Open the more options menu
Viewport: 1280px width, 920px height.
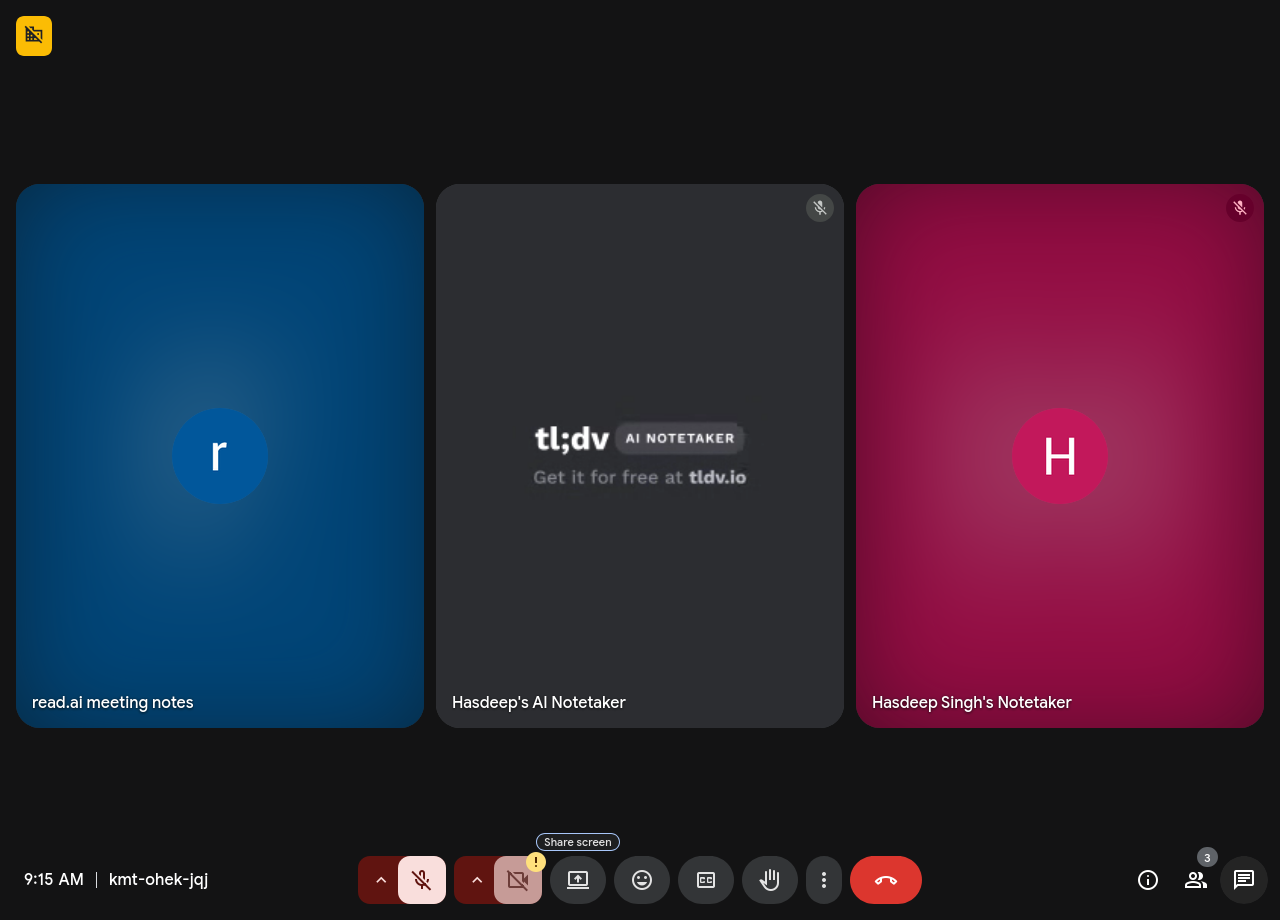(824, 880)
